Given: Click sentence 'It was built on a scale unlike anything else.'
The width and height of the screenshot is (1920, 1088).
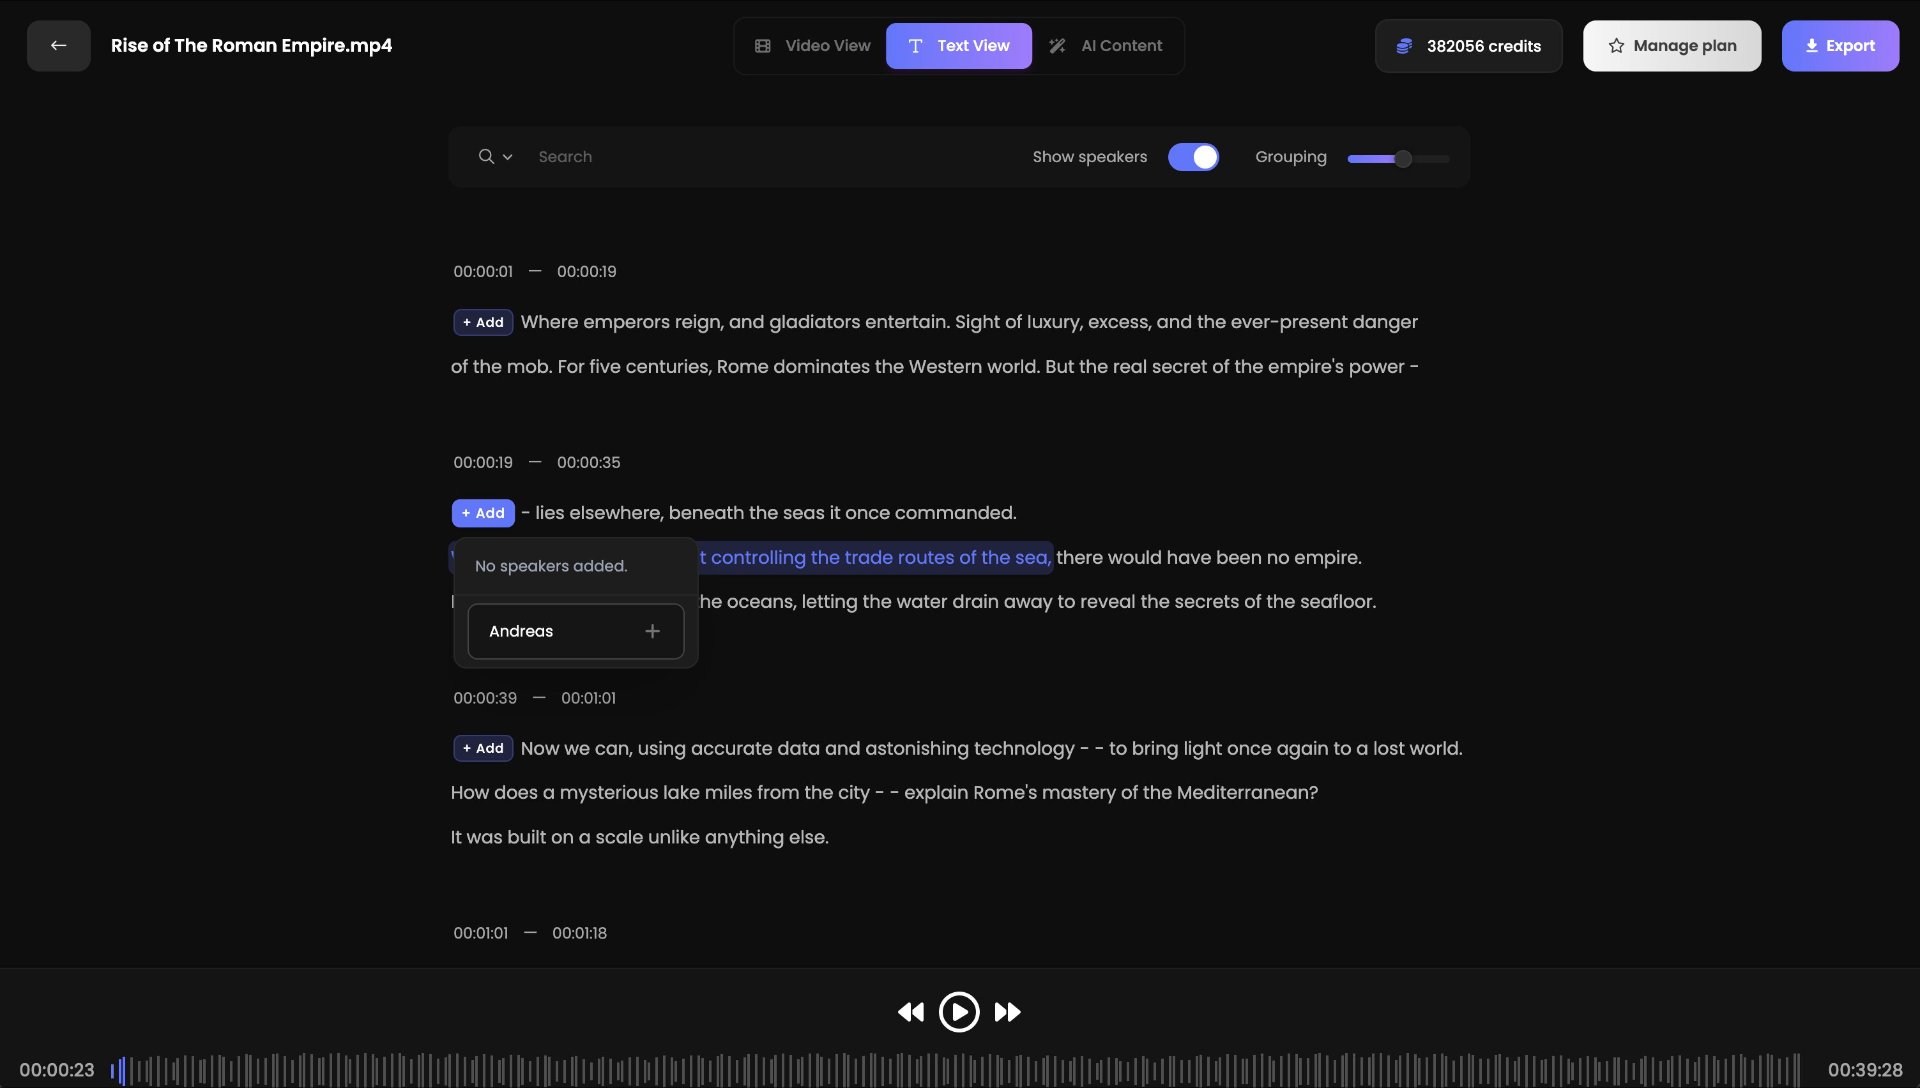Looking at the screenshot, I should (x=639, y=837).
